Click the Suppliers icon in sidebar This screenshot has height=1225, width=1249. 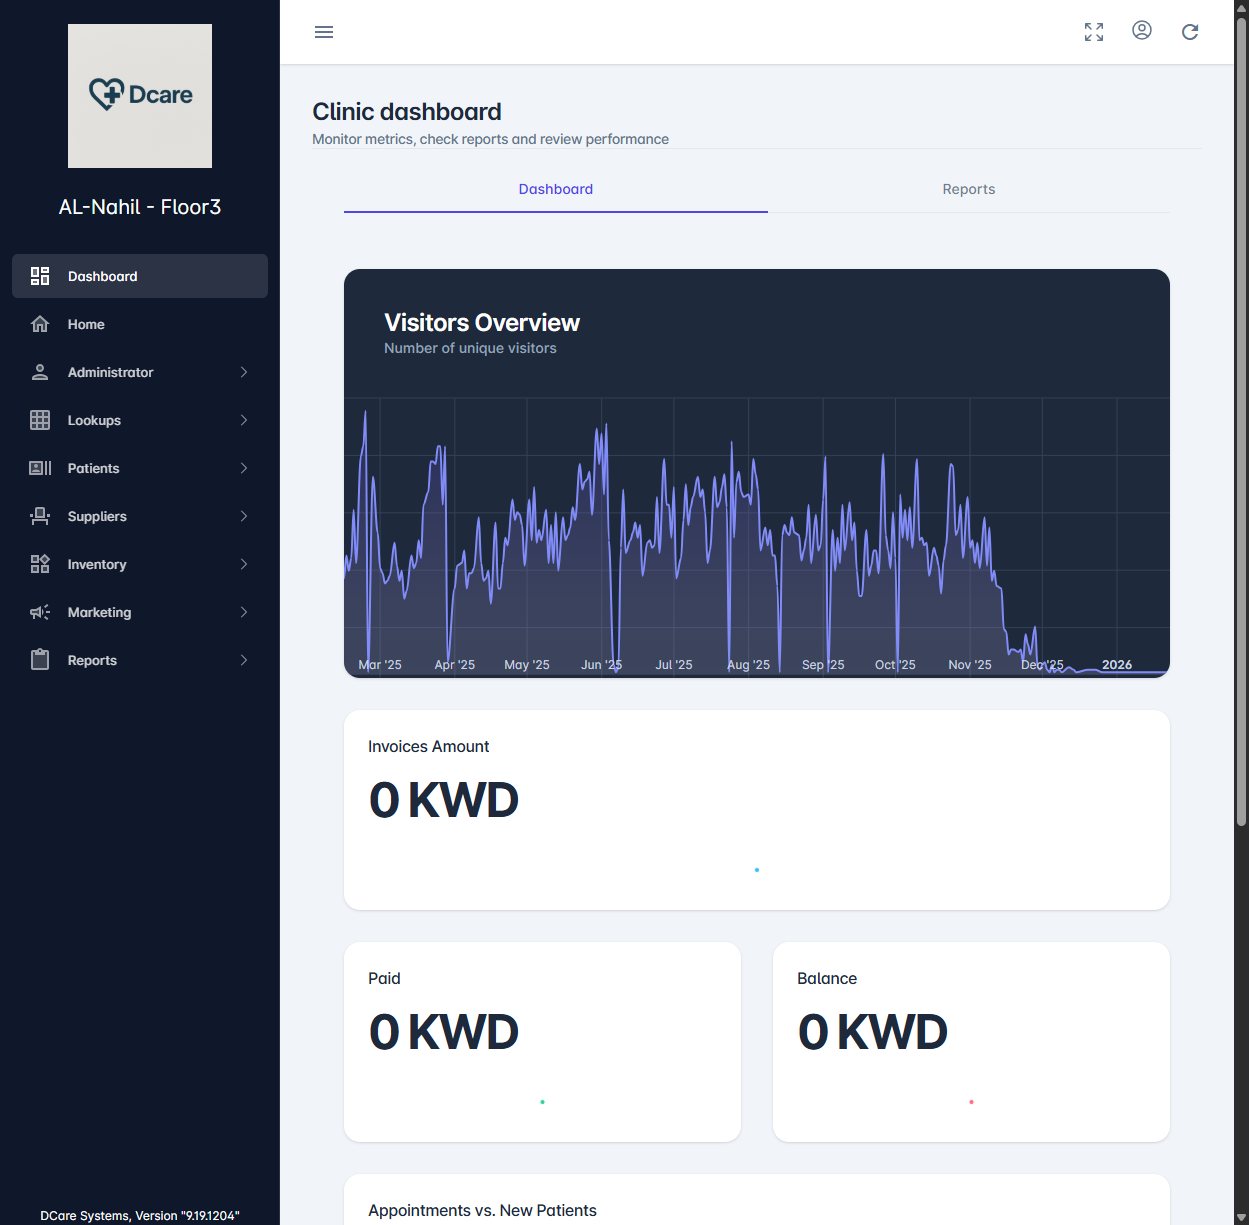(40, 516)
